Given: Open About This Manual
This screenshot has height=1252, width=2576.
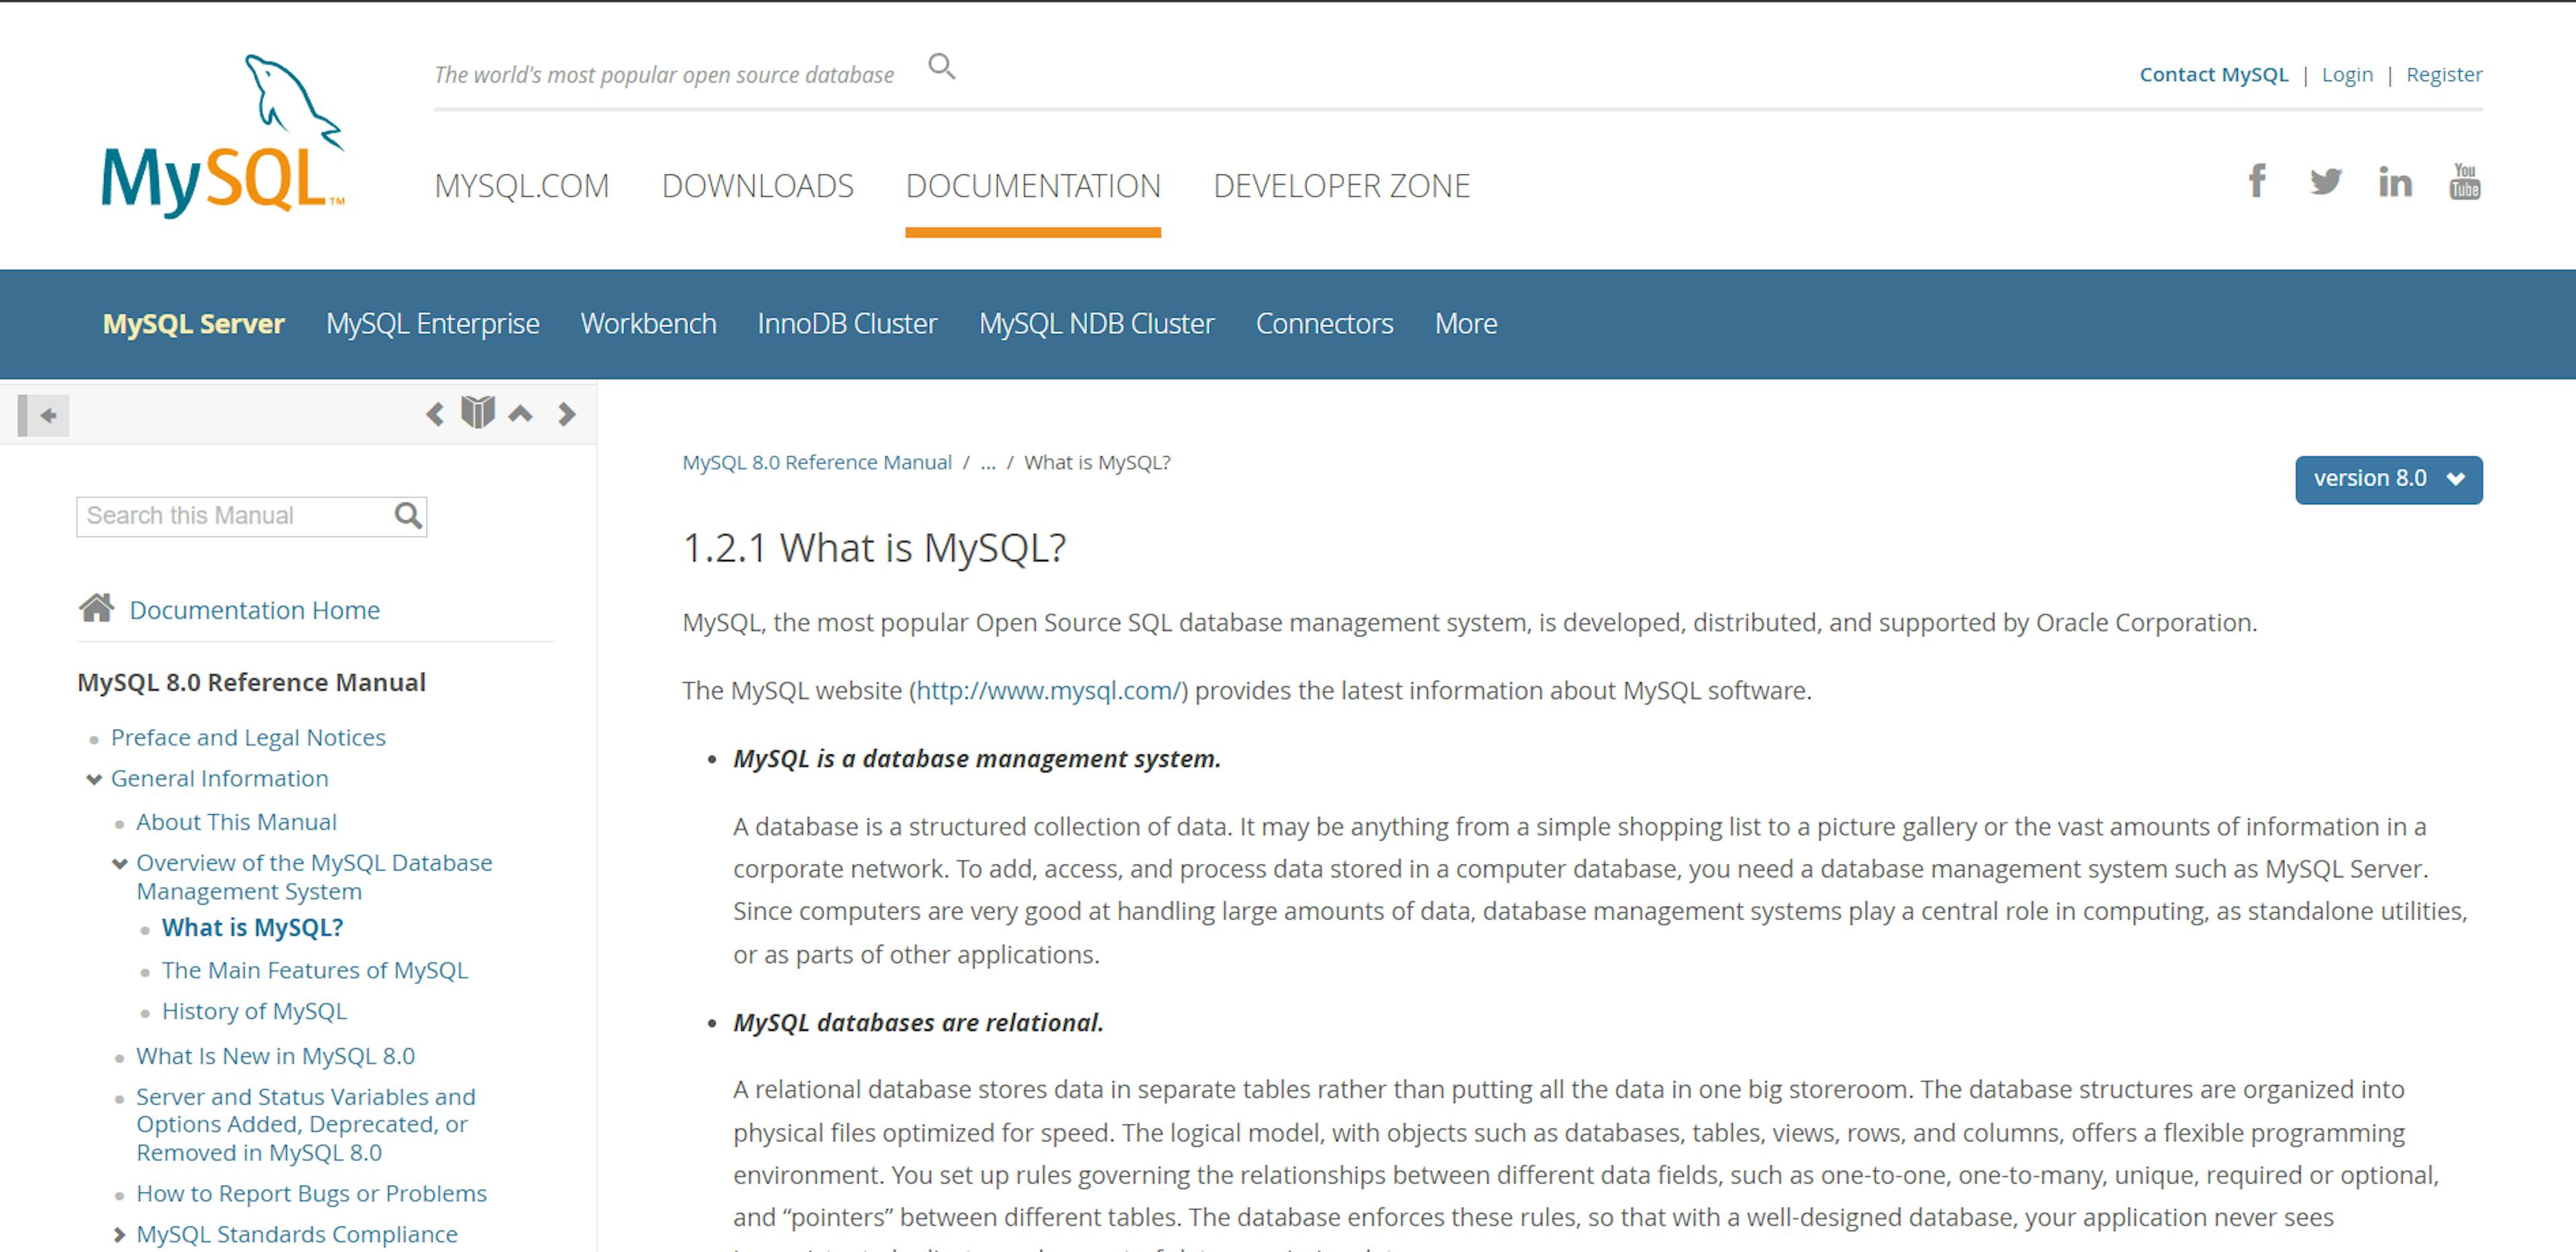Looking at the screenshot, I should [236, 822].
